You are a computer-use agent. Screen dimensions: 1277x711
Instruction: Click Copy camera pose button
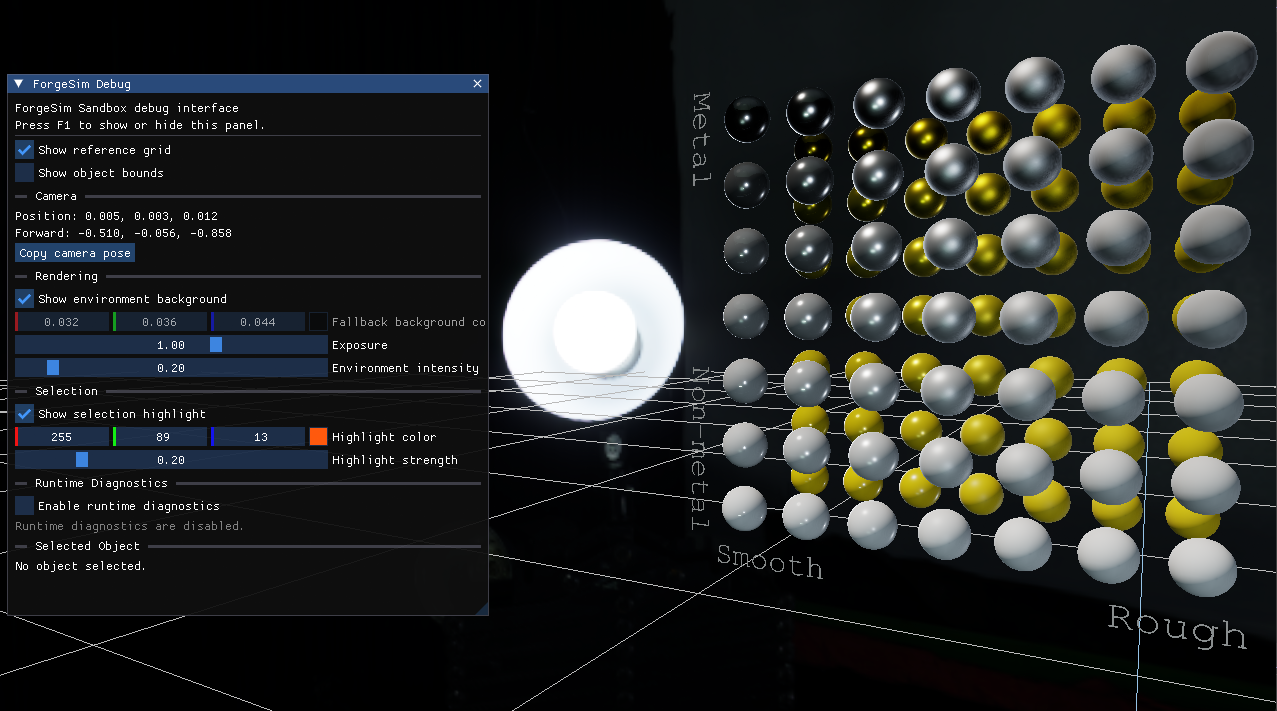coord(75,253)
